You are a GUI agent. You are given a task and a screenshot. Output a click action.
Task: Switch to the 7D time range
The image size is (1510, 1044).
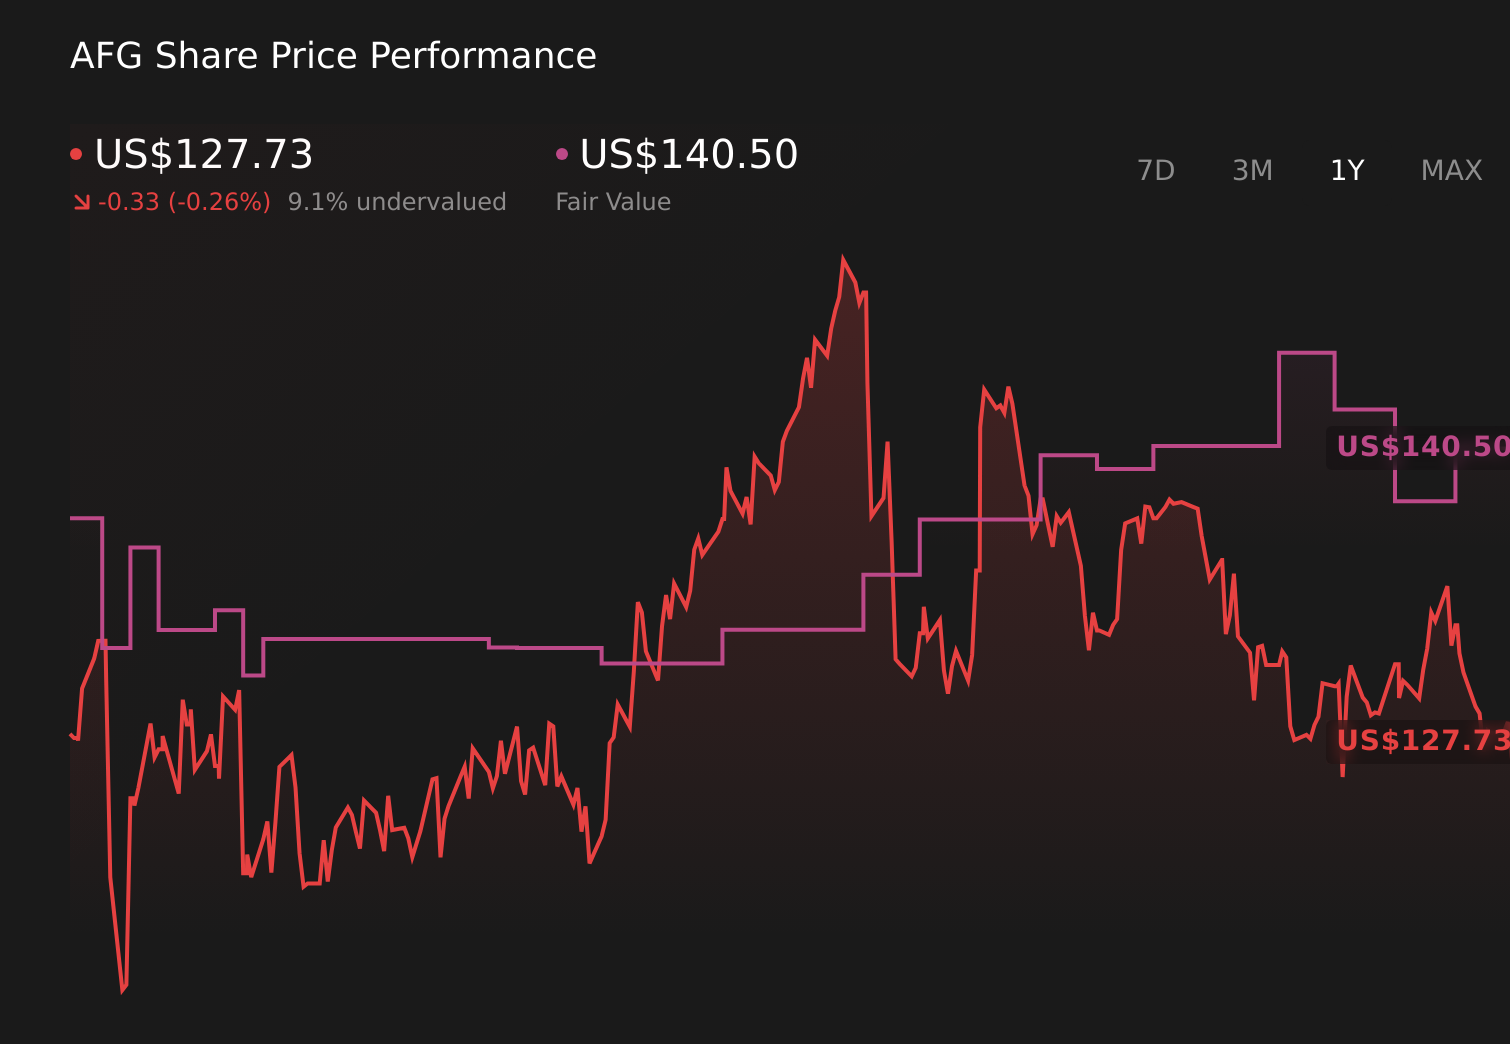[1157, 170]
